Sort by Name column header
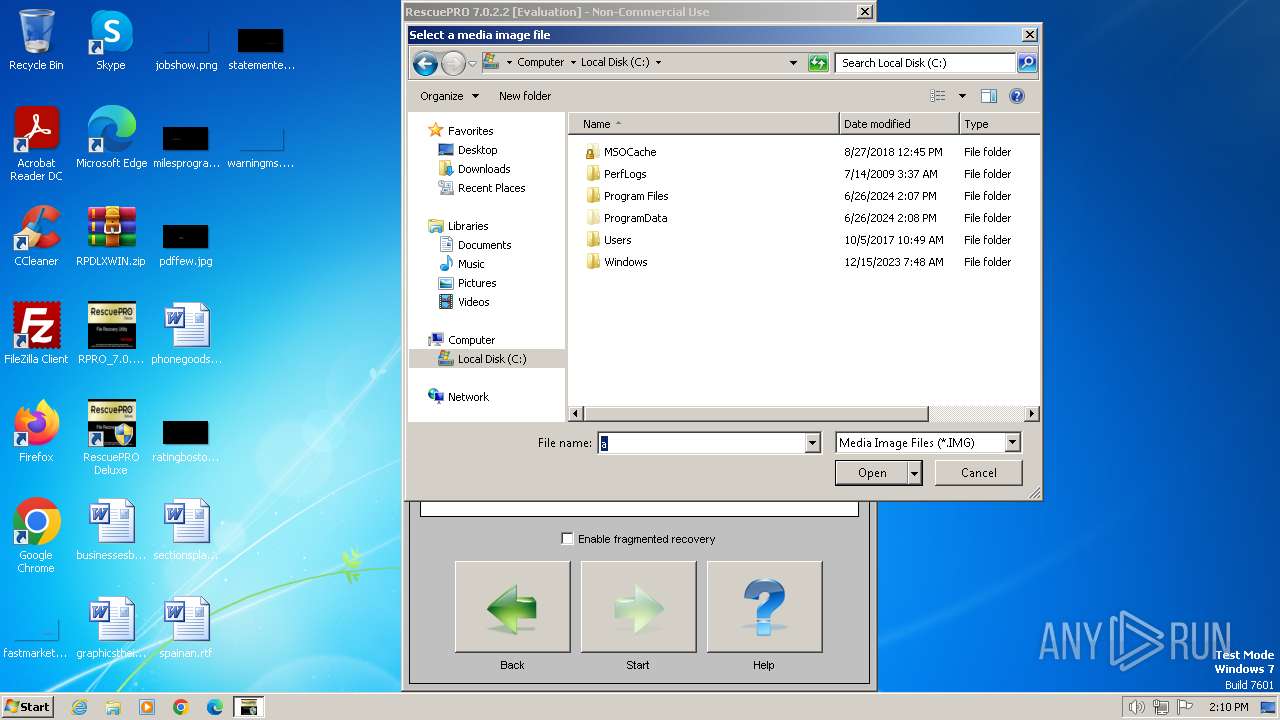 tap(704, 124)
